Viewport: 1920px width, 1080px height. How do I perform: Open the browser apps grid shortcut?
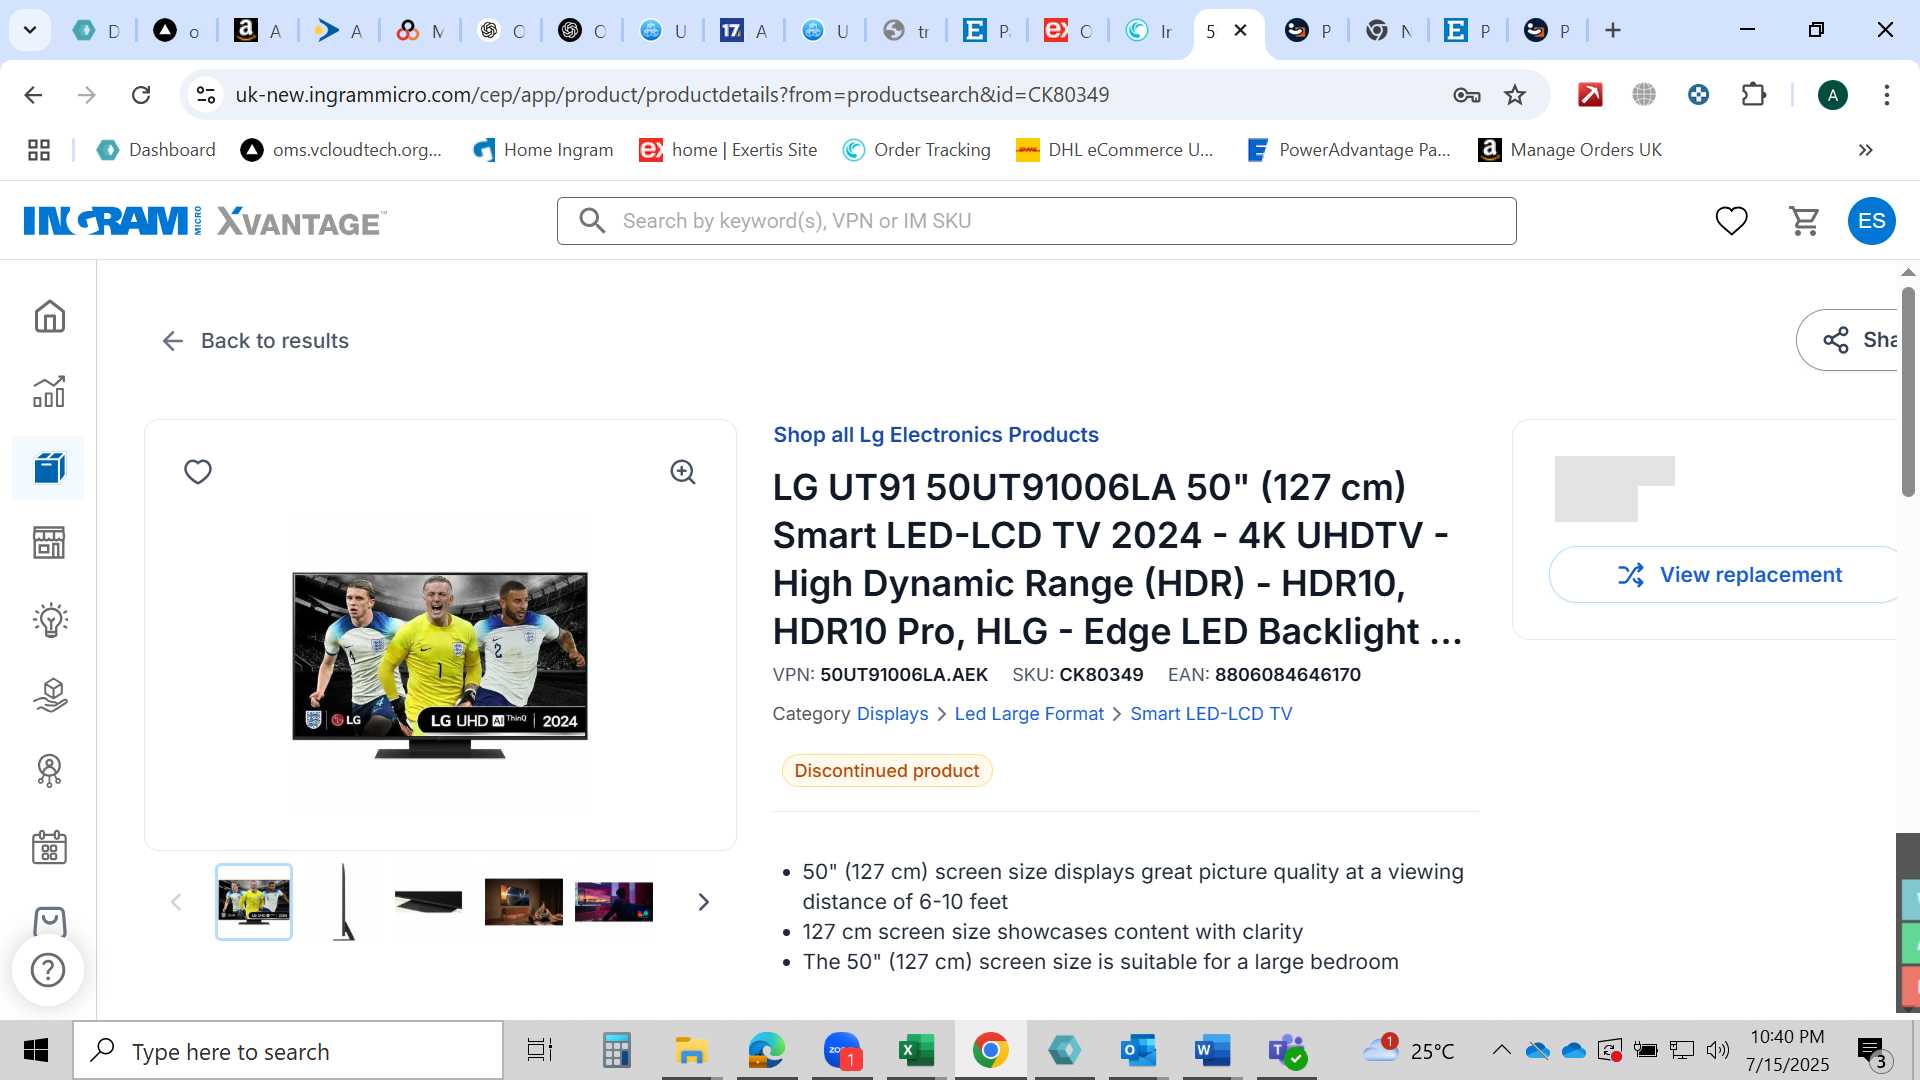coord(39,150)
